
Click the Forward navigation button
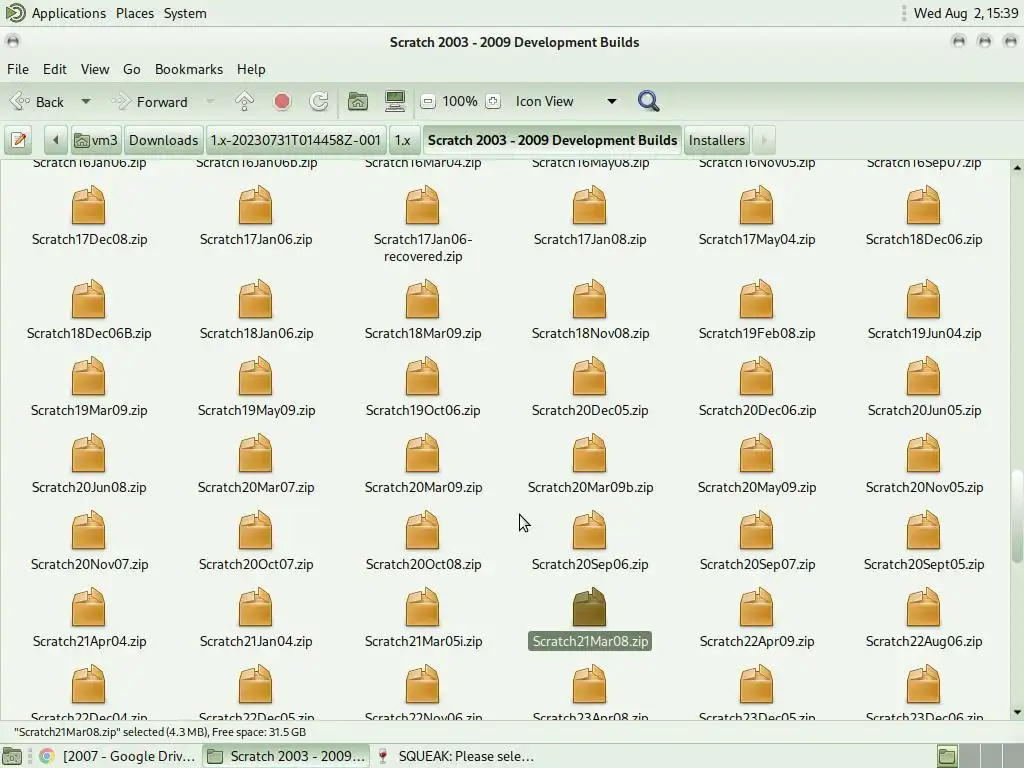150,102
